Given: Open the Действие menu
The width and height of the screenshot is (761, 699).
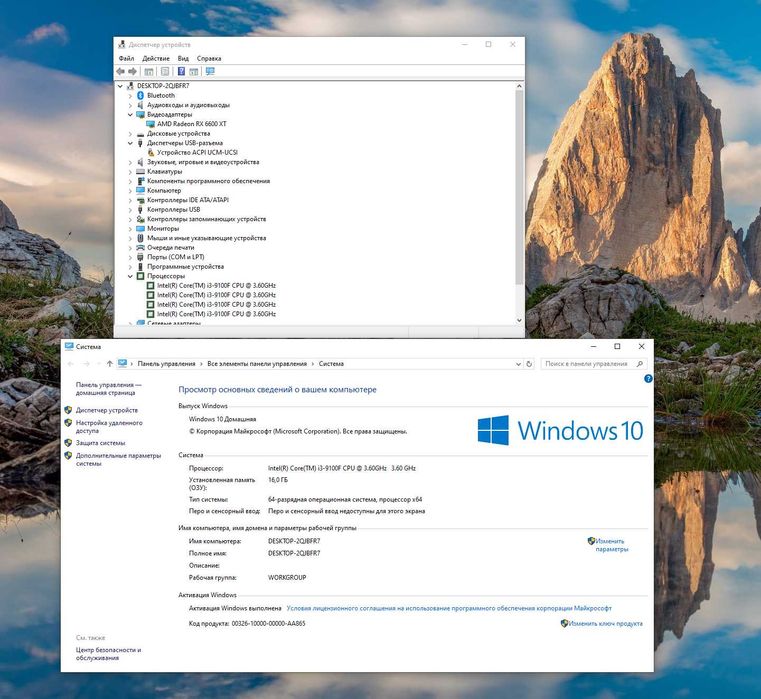Looking at the screenshot, I should coord(156,58).
